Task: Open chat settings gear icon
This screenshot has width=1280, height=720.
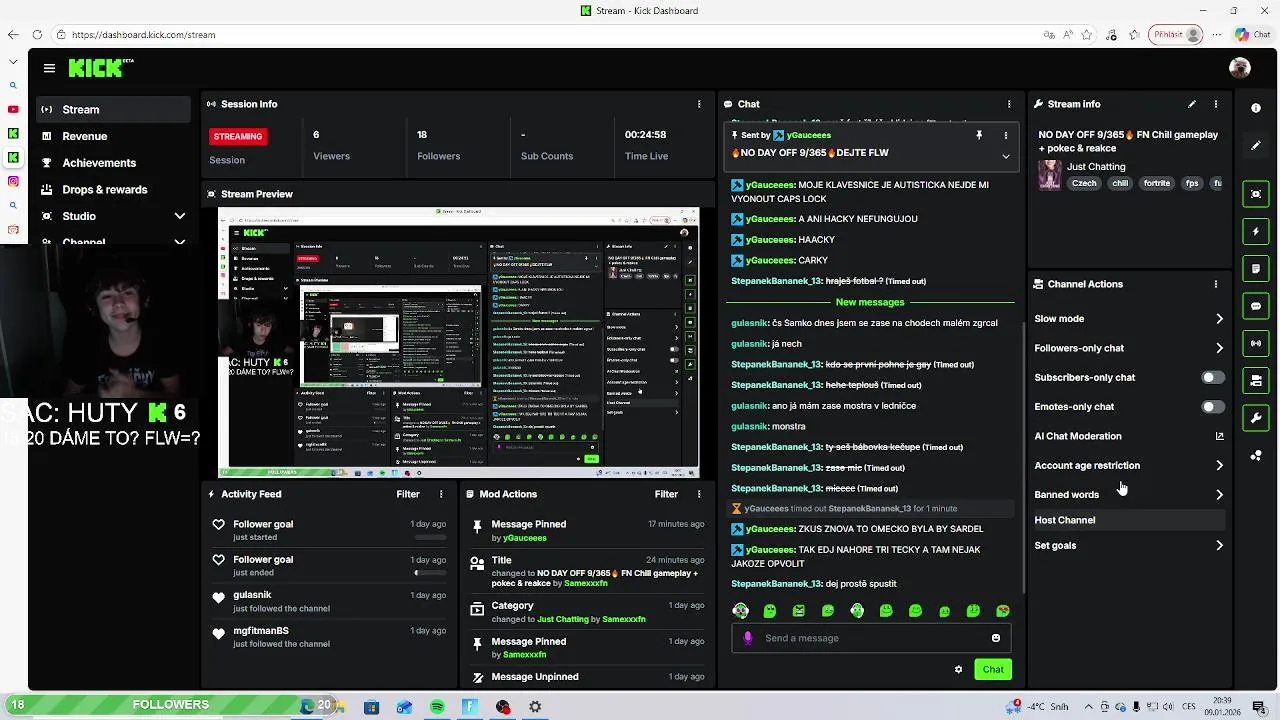Action: tap(958, 670)
